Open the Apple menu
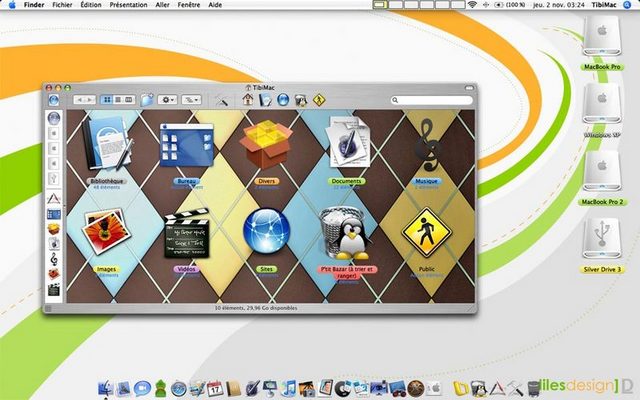 click(x=12, y=5)
